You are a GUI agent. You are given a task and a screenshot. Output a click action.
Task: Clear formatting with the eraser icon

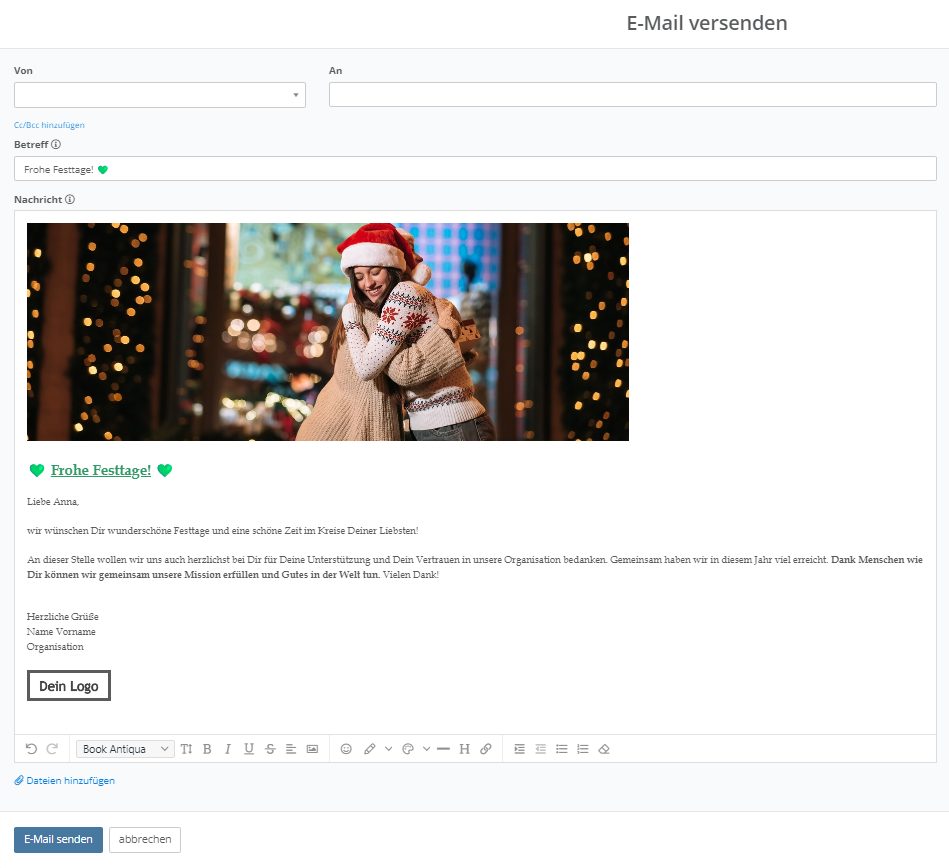coord(603,748)
